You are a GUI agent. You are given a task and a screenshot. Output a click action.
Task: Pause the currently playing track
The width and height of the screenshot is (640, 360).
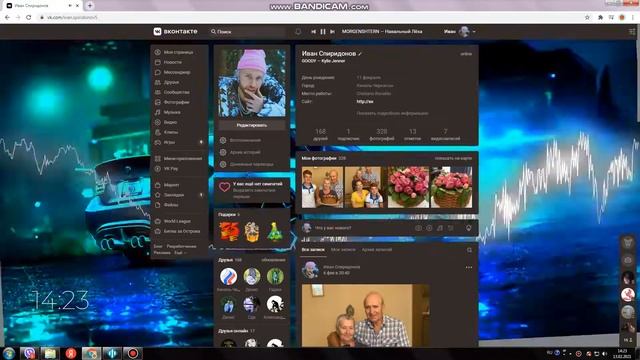(323, 31)
